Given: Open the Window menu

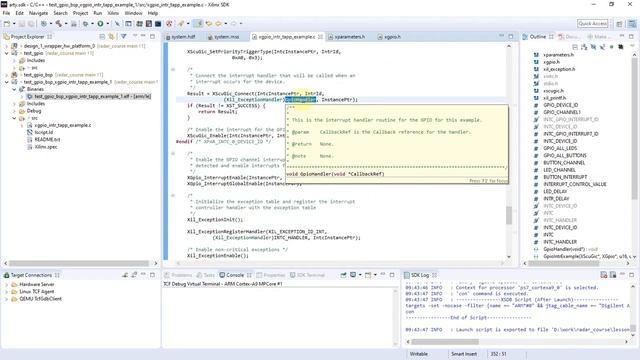Looking at the screenshot, I should point(133,13).
